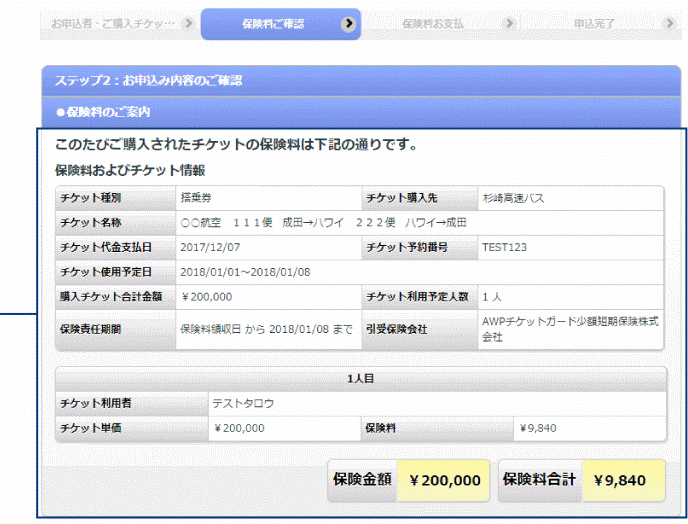Click the チケット名称 flight description value
The height and width of the screenshot is (524, 688).
pyautogui.click(x=323, y=223)
